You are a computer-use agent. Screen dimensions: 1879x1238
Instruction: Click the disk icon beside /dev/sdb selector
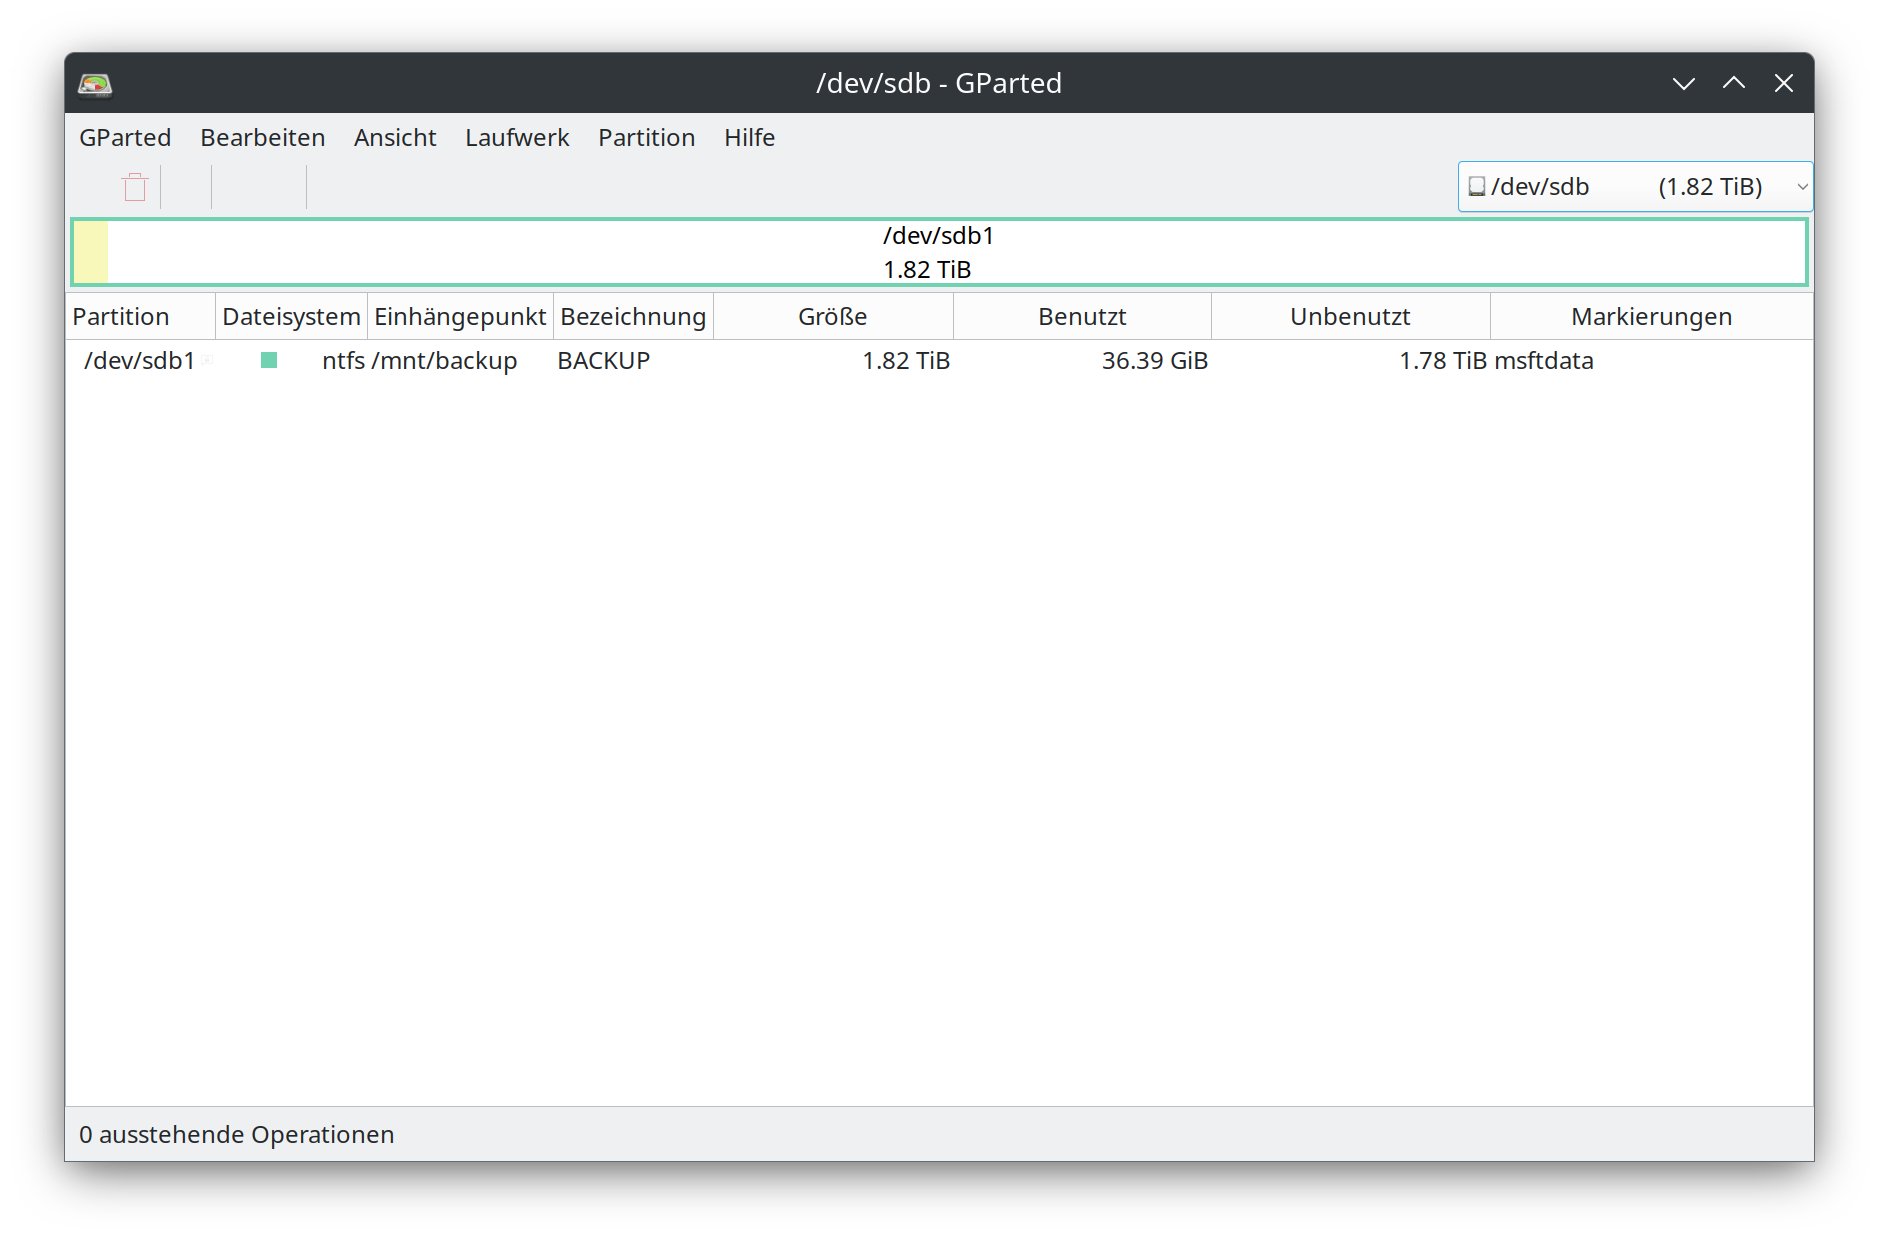[1476, 187]
